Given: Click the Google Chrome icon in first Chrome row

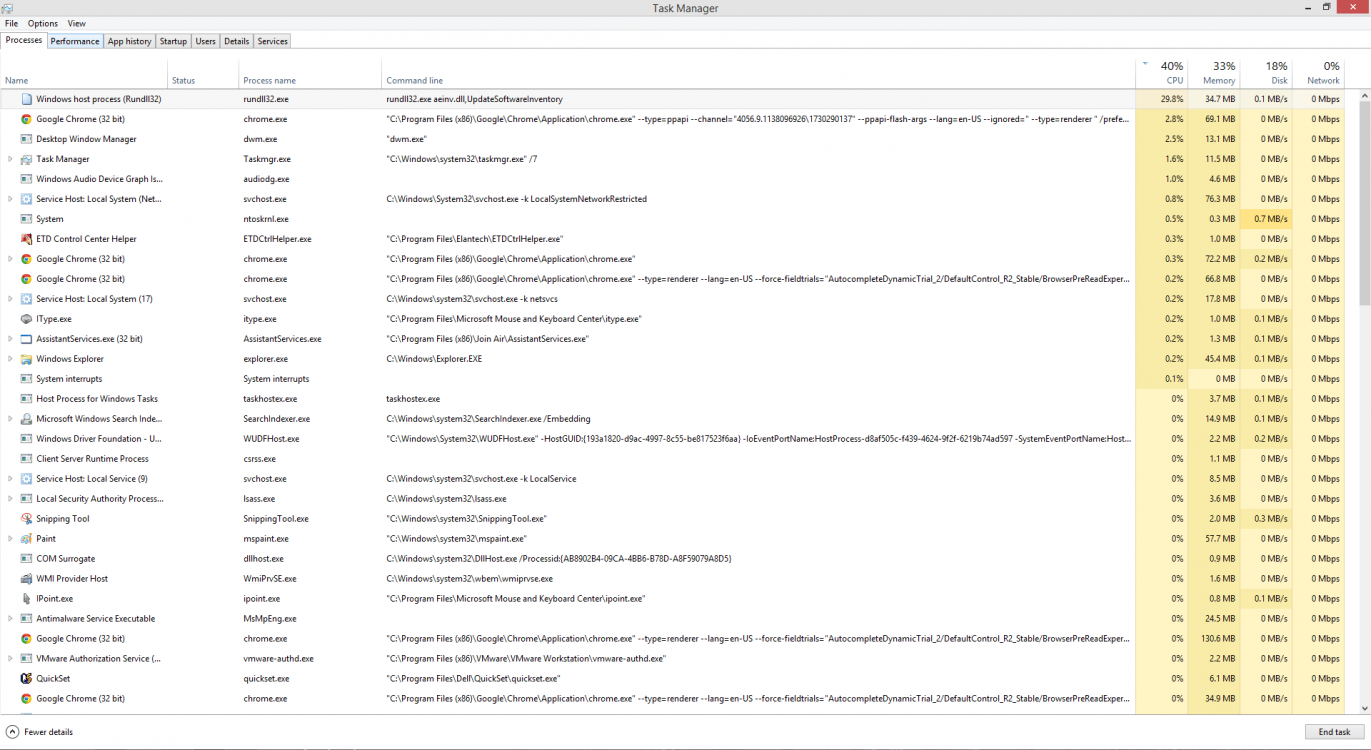Looking at the screenshot, I should (25, 118).
